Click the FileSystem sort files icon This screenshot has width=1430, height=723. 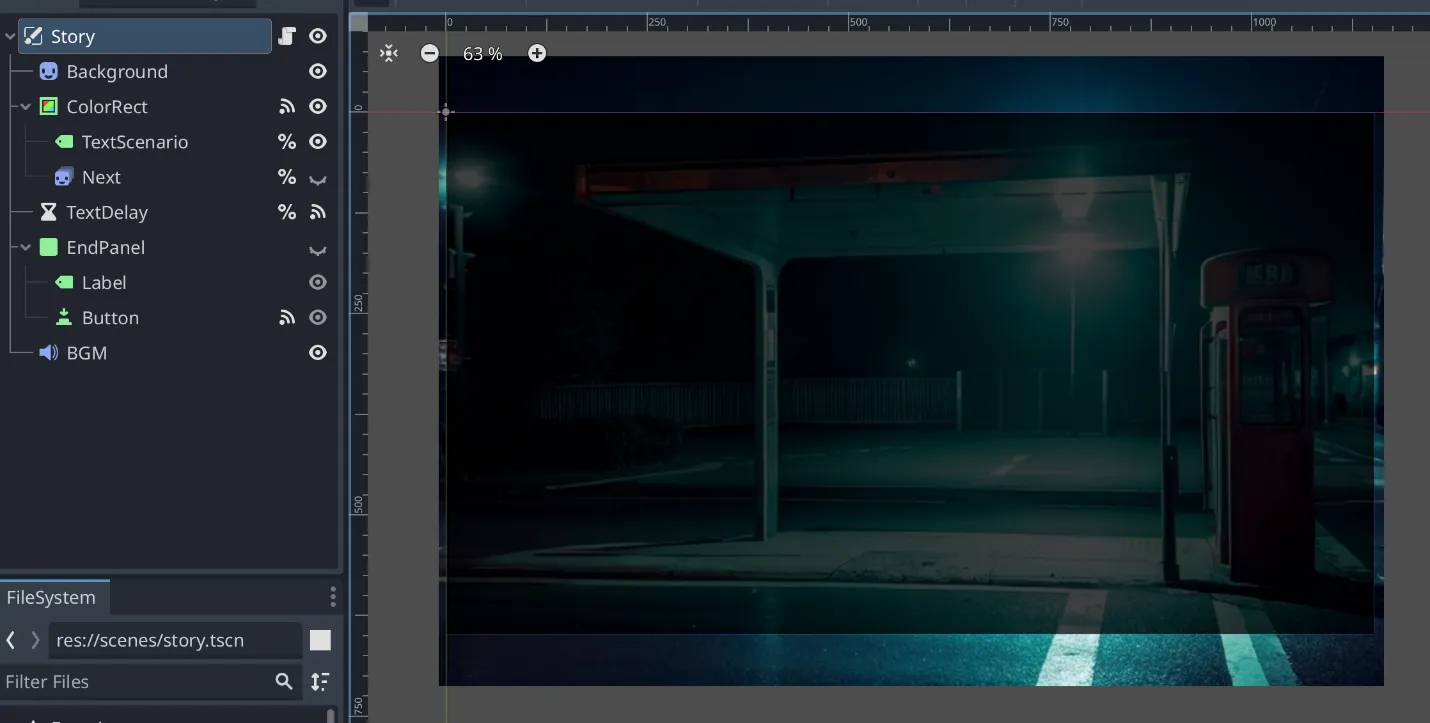pyautogui.click(x=320, y=682)
